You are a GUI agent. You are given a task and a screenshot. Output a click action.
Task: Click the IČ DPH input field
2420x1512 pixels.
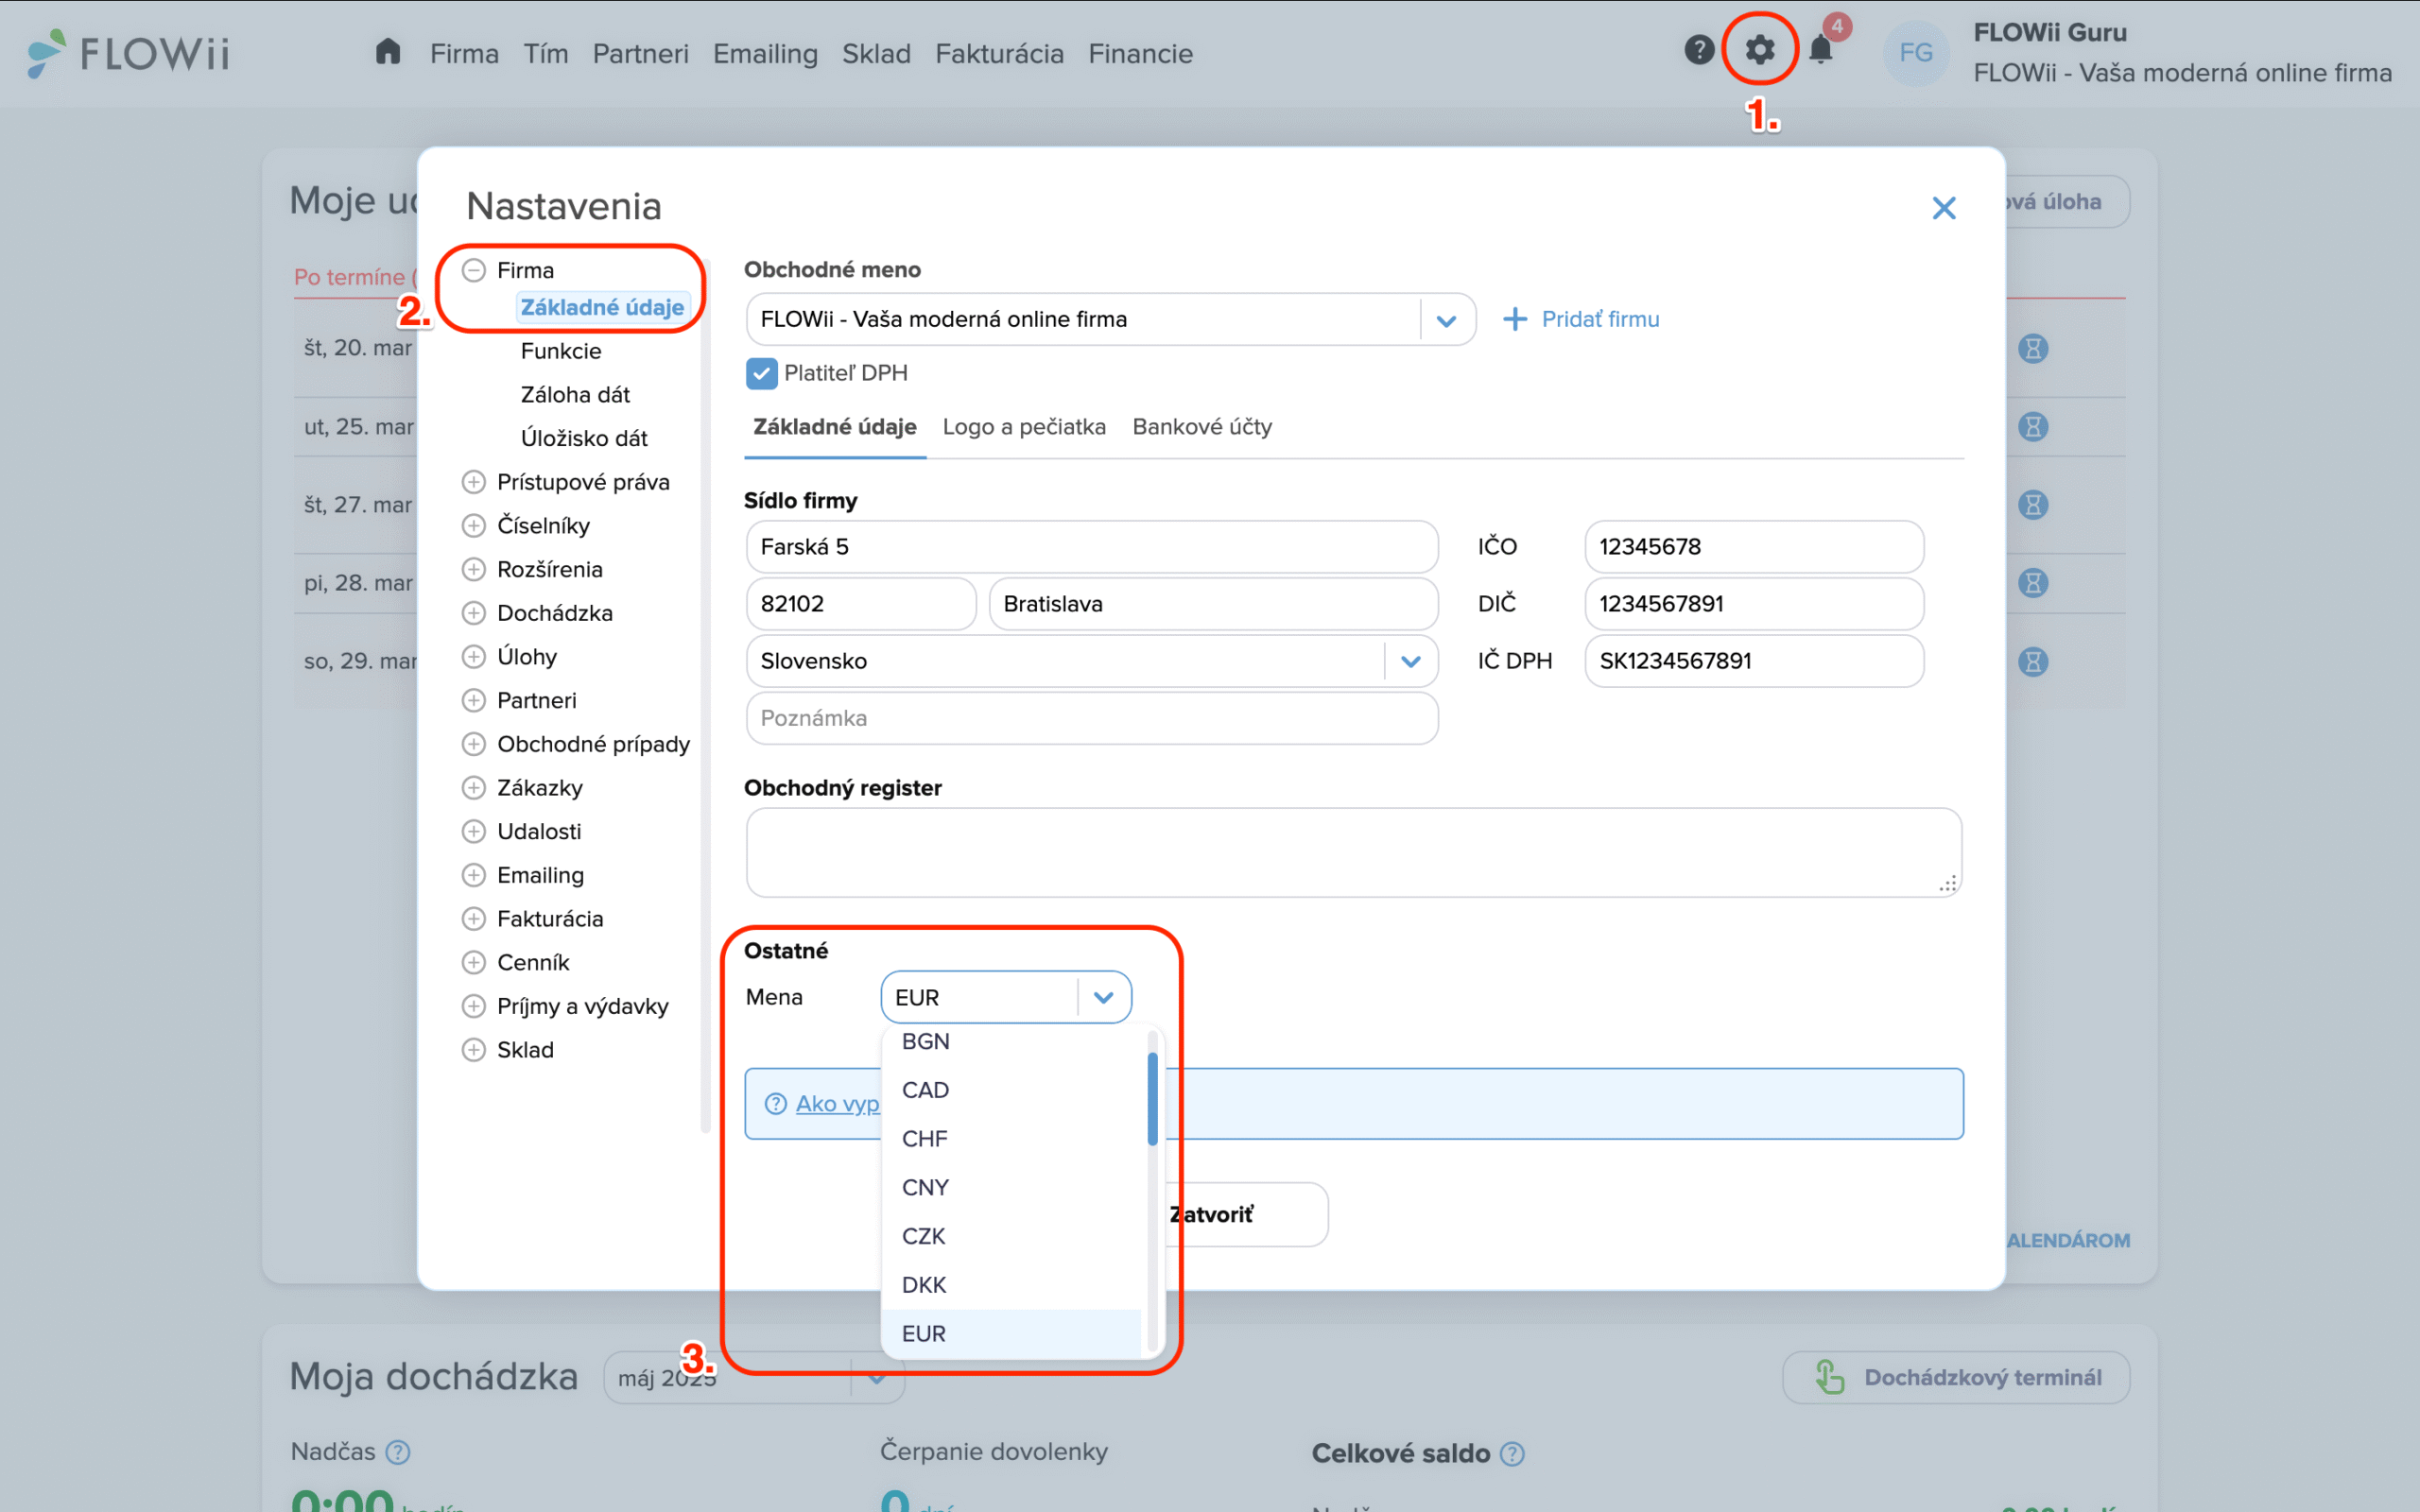coord(1754,661)
